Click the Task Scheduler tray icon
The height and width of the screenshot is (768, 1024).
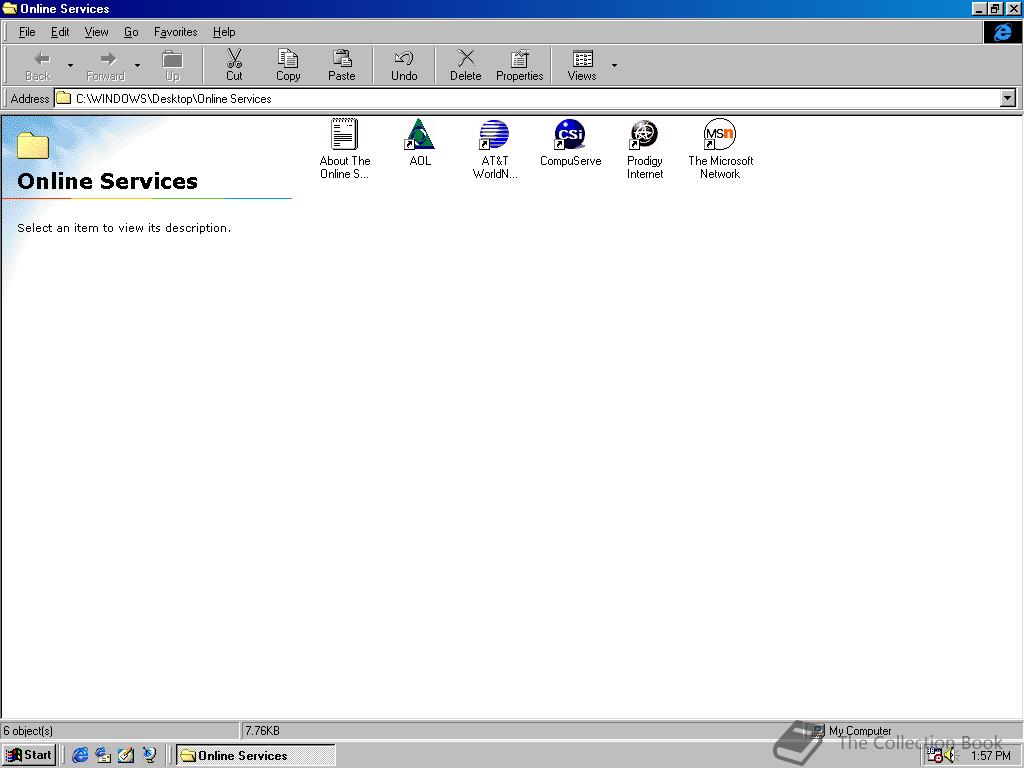tap(935, 756)
